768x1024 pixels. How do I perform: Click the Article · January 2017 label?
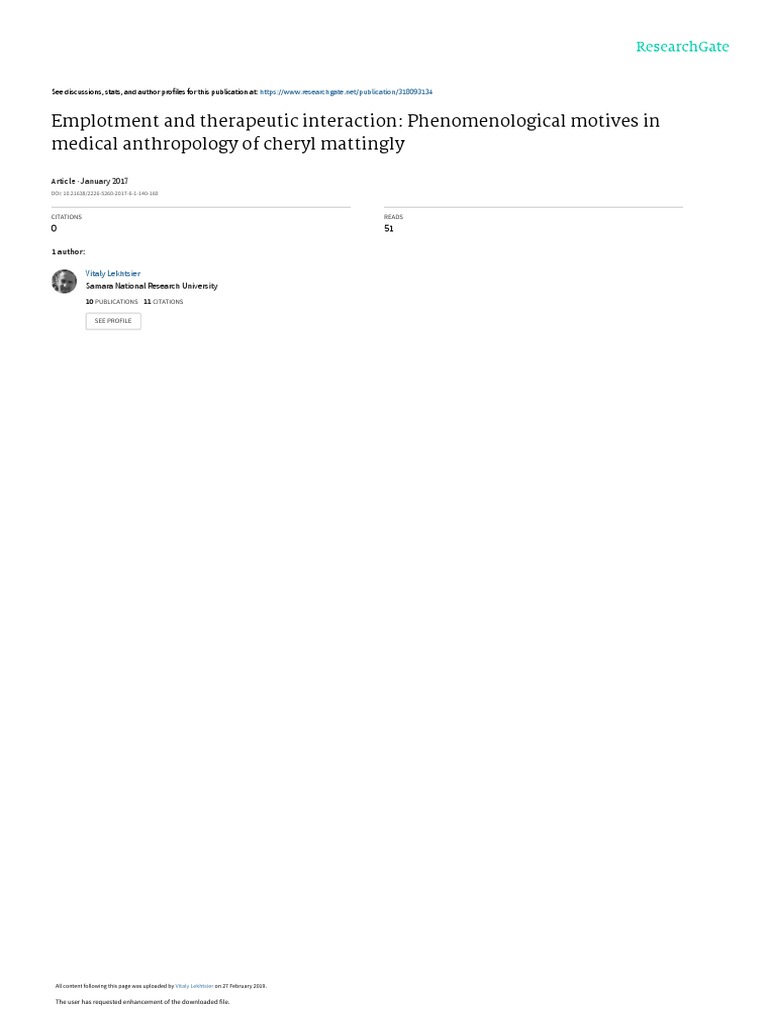(89, 181)
